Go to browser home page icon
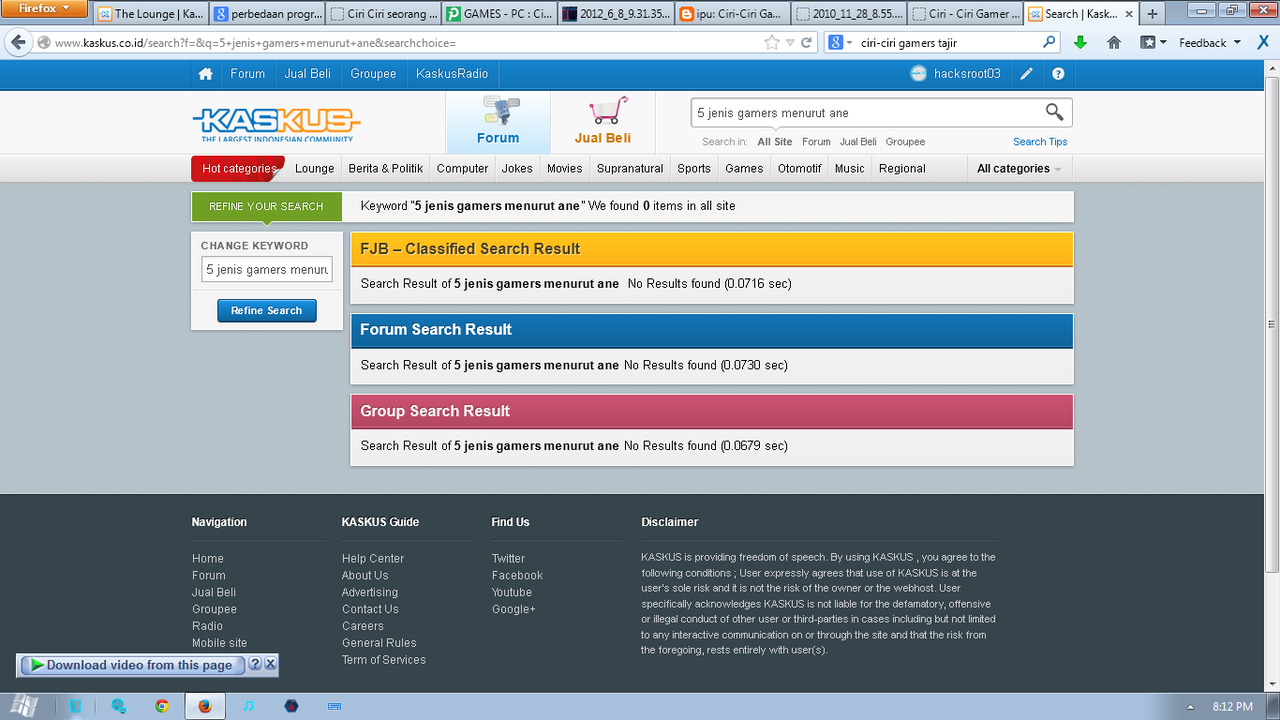1280x720 pixels. (1114, 43)
